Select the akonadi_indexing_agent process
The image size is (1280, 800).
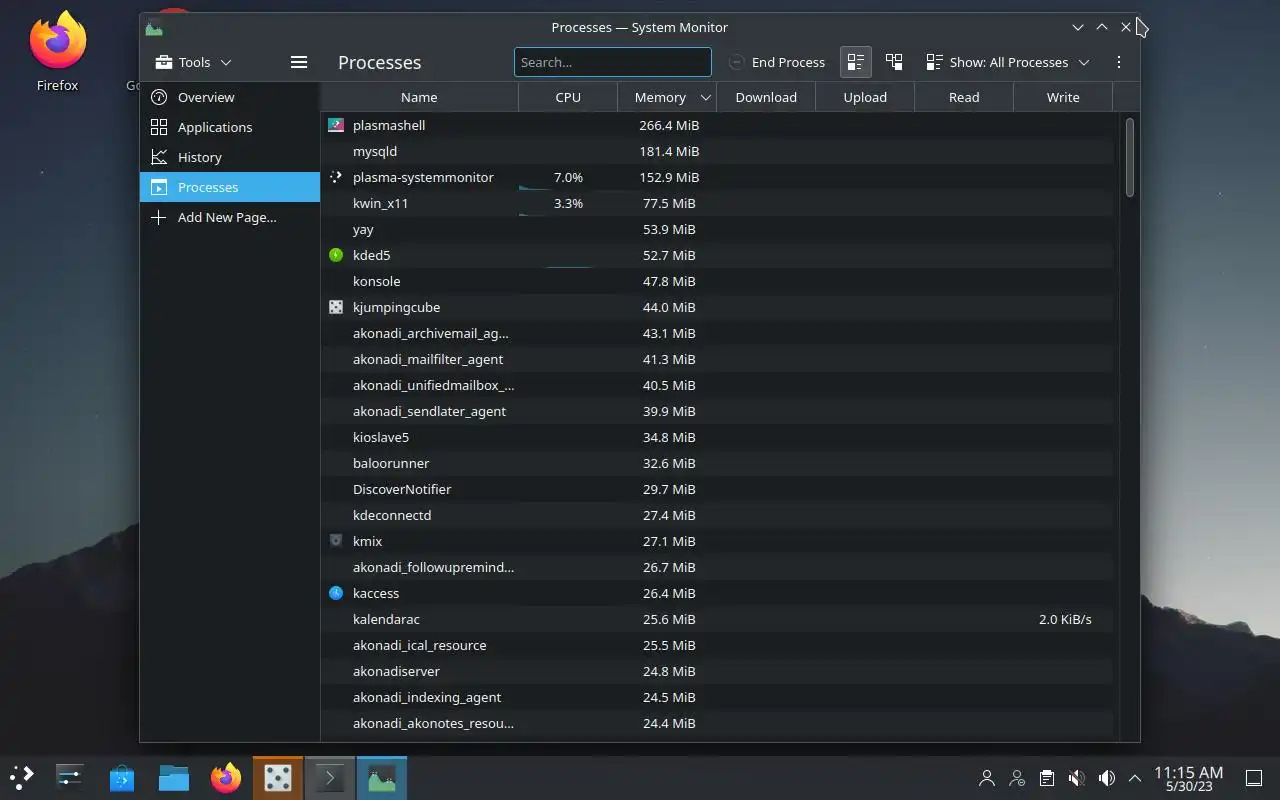pyautogui.click(x=717, y=697)
